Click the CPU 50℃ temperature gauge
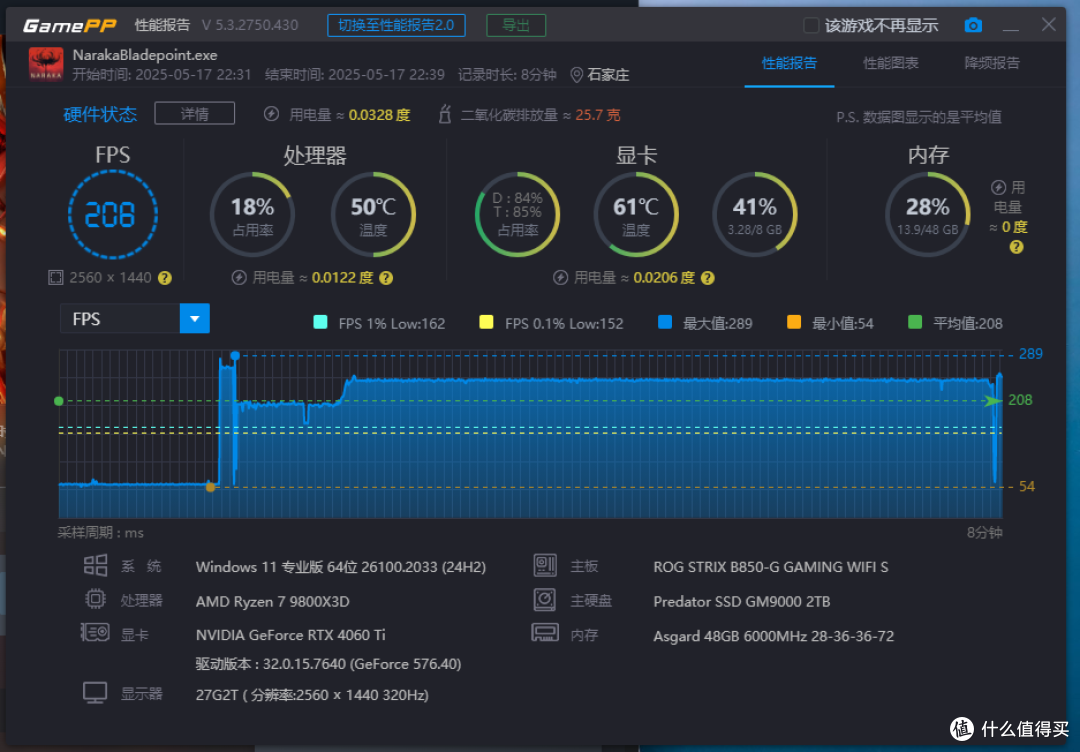The height and width of the screenshot is (752, 1080). click(373, 215)
